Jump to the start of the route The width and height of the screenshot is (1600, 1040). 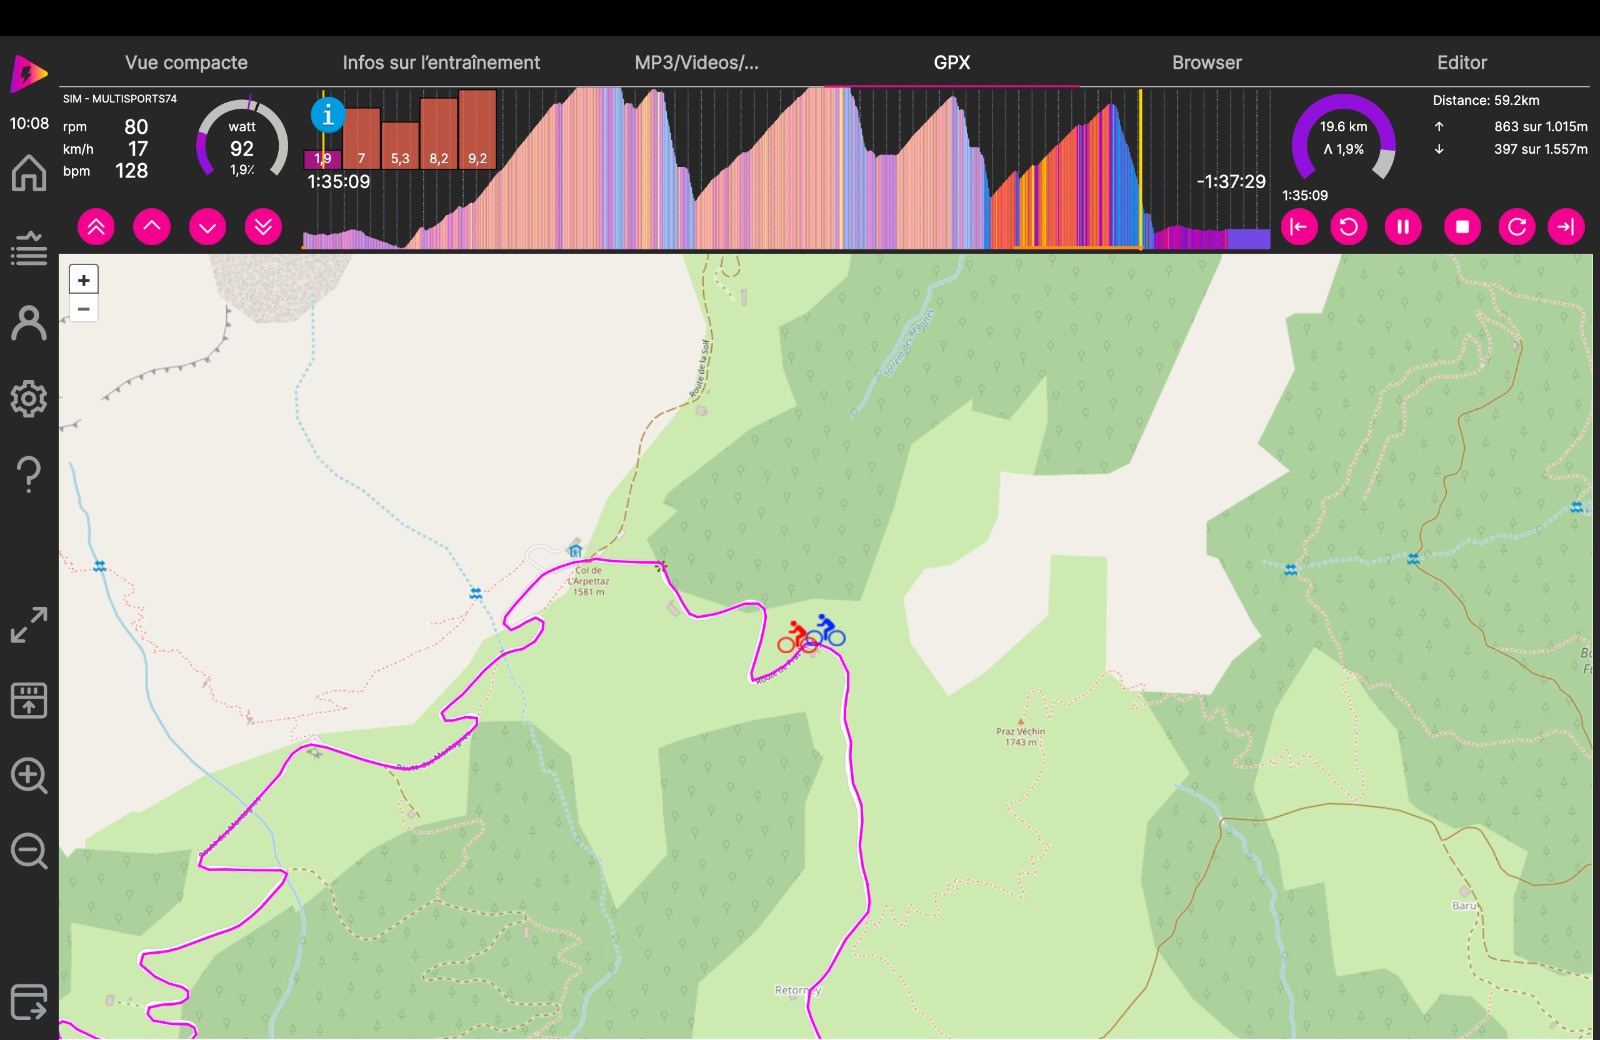click(x=1298, y=227)
